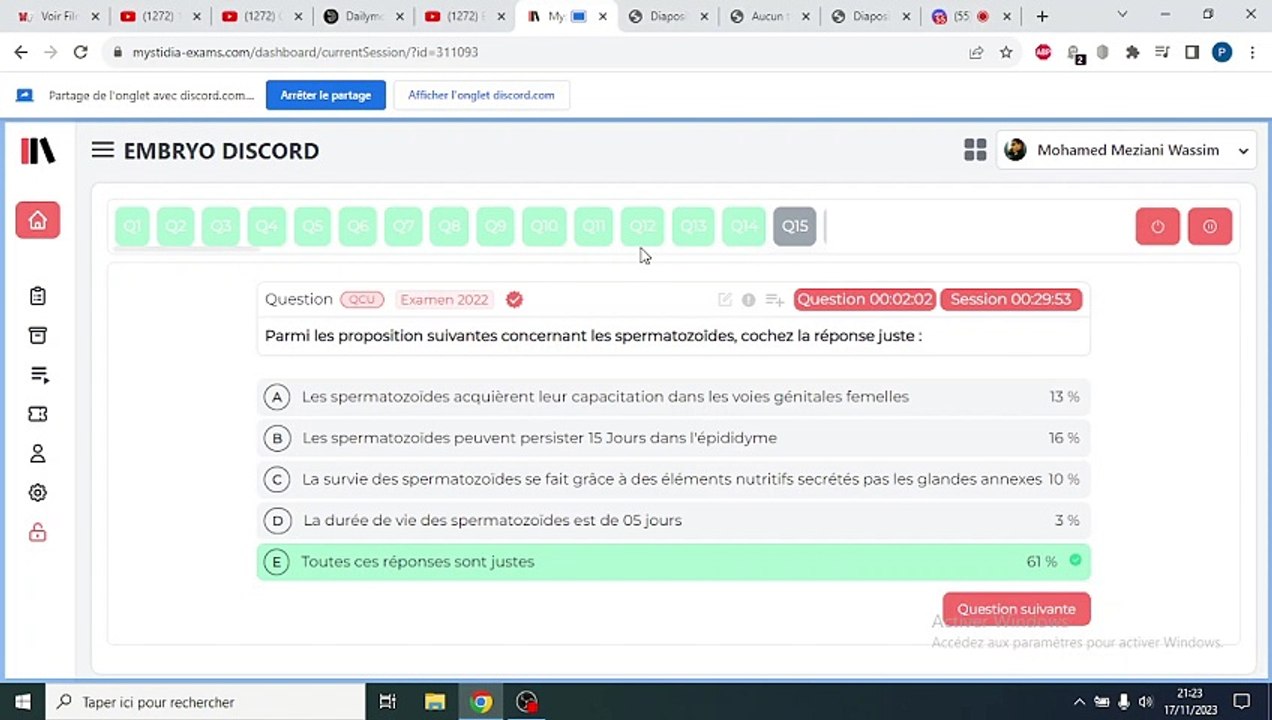Jump to question Q14
Image resolution: width=1272 pixels, height=720 pixels.
coord(744,226)
